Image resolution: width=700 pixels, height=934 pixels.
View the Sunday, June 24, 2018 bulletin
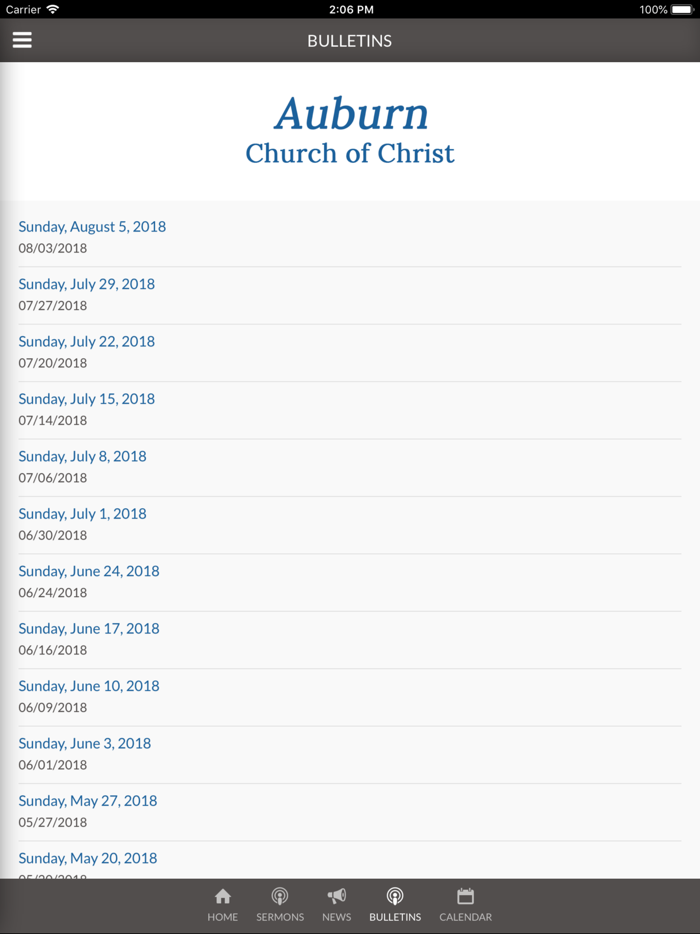pos(88,570)
